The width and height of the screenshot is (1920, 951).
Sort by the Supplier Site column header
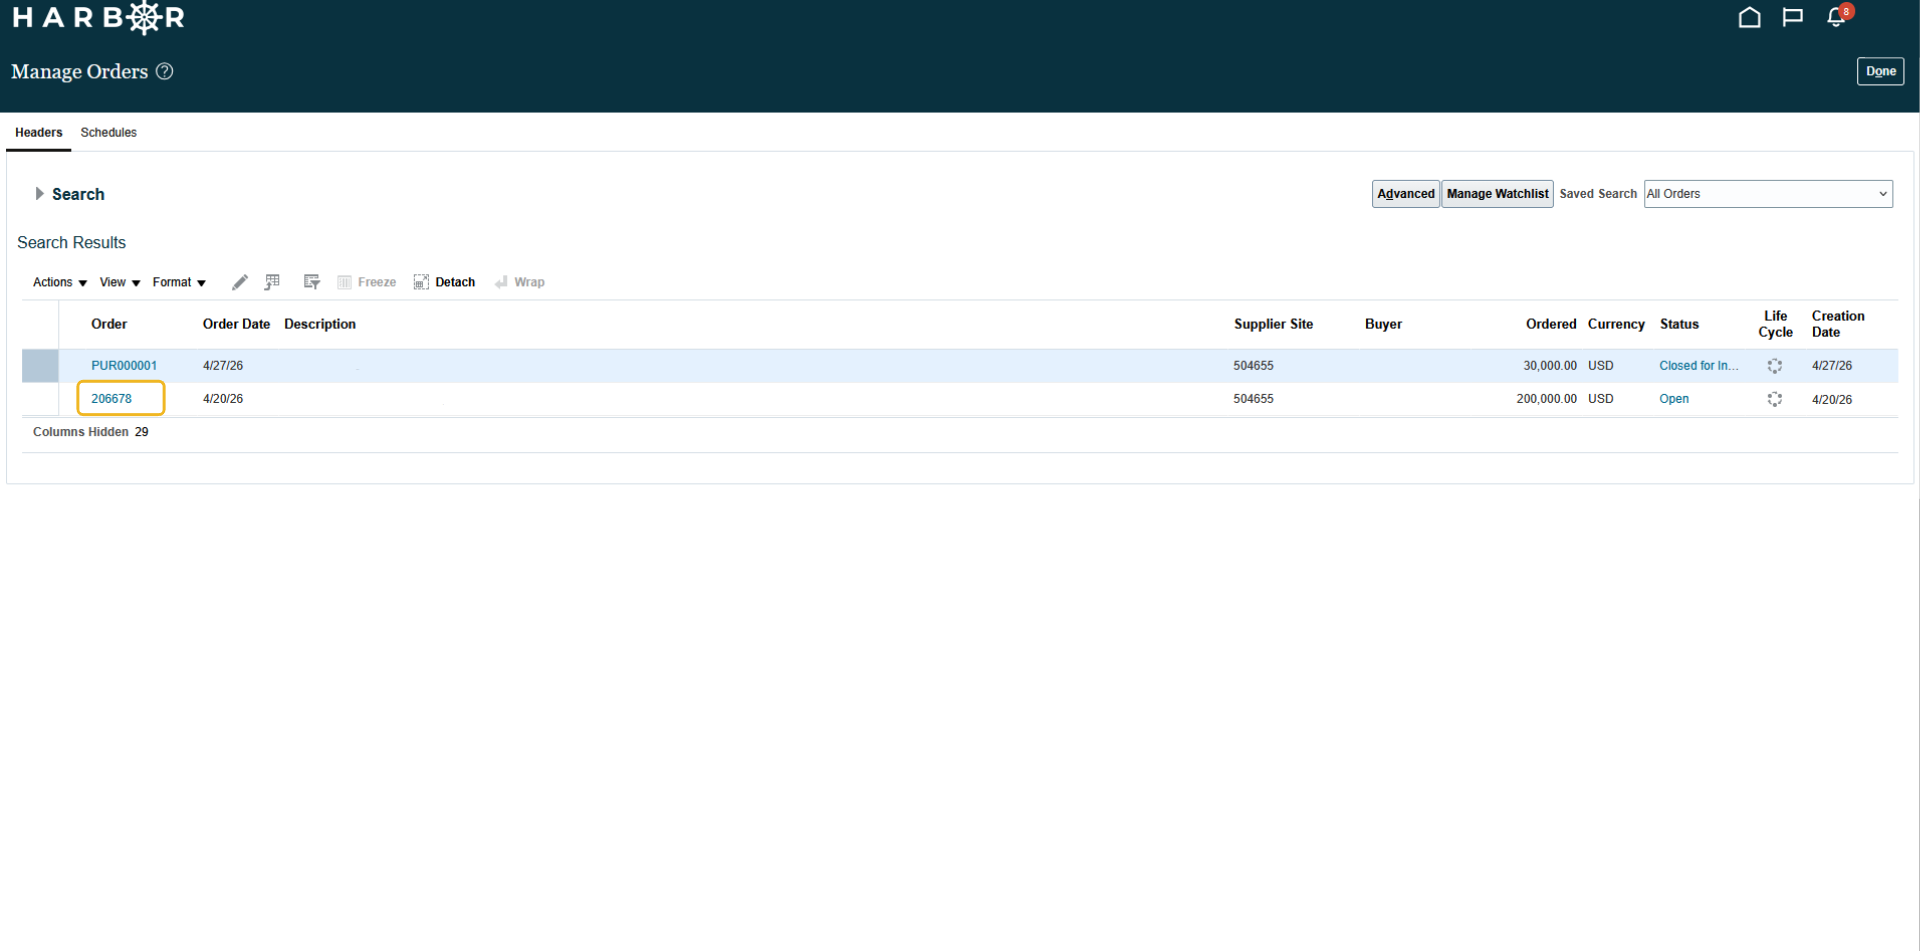click(1273, 324)
